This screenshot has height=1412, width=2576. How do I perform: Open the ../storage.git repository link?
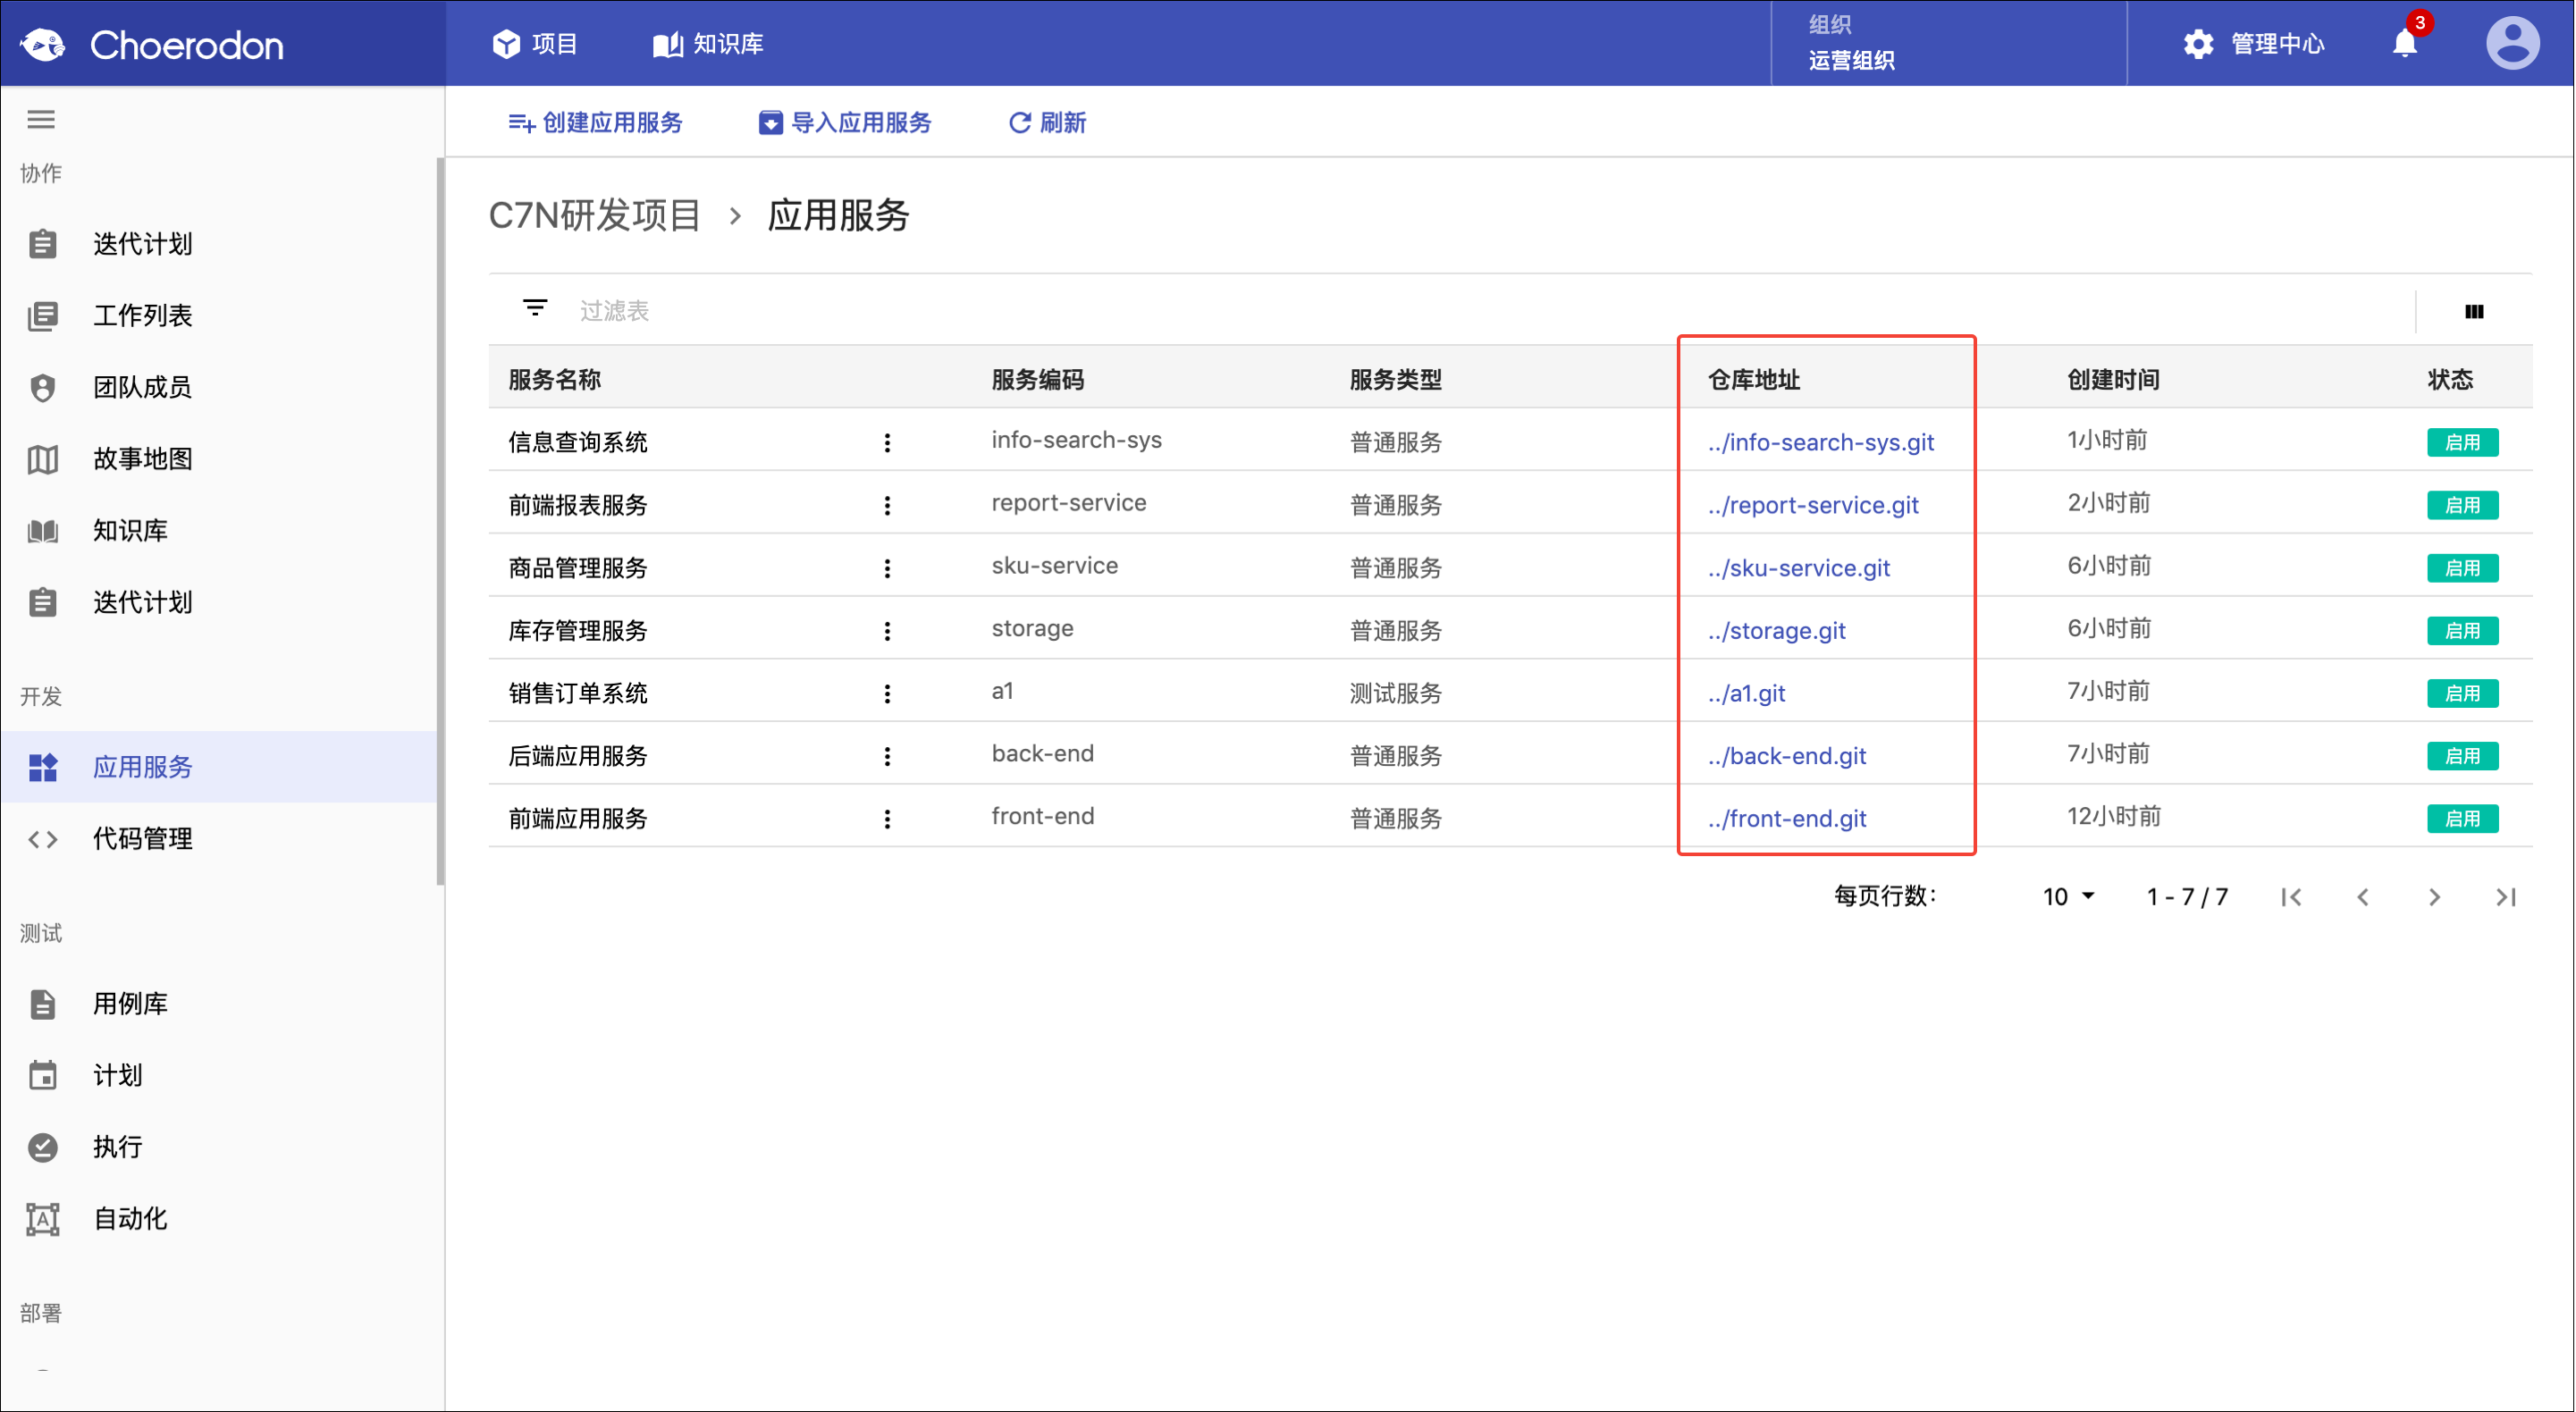click(x=1776, y=631)
